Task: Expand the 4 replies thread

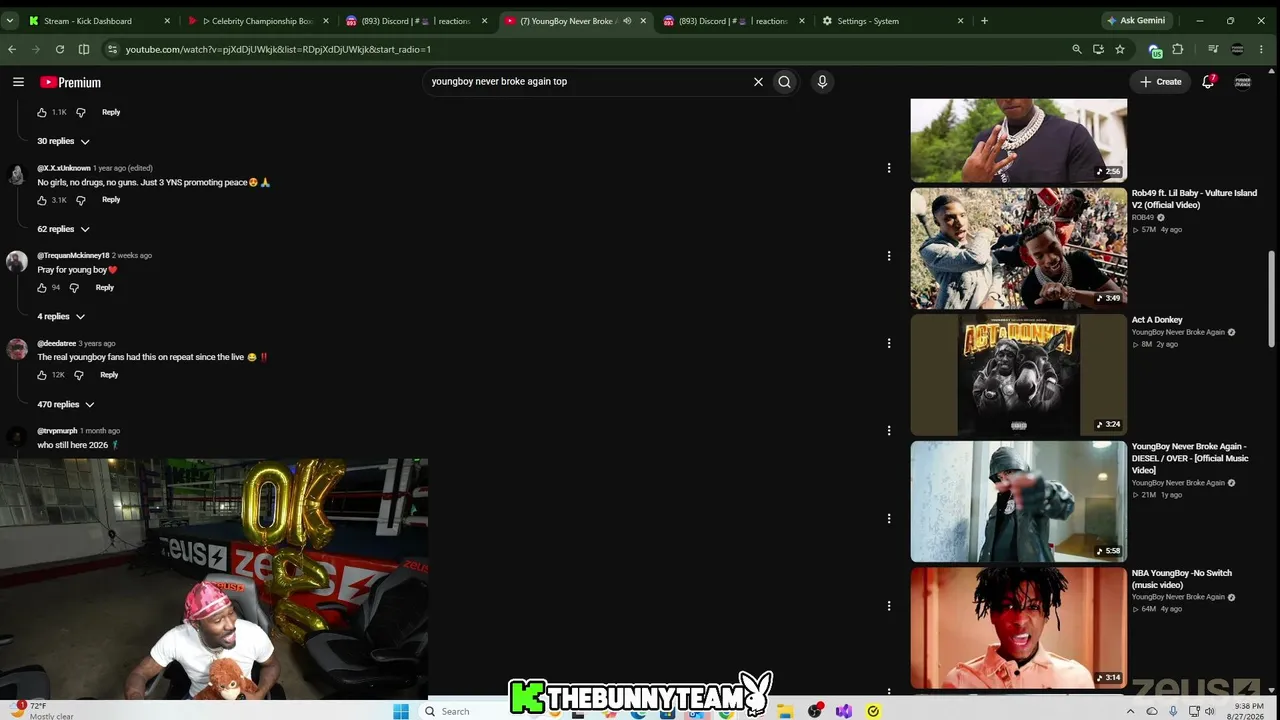Action: [x=61, y=317]
